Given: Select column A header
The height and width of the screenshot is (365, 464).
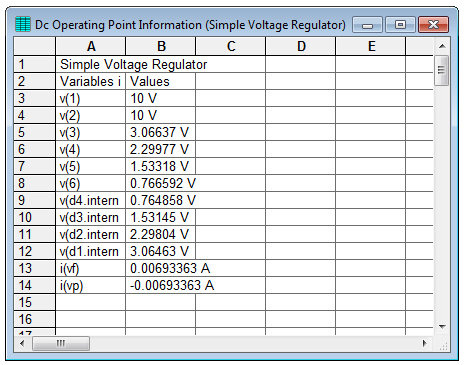Looking at the screenshot, I should pyautogui.click(x=91, y=46).
